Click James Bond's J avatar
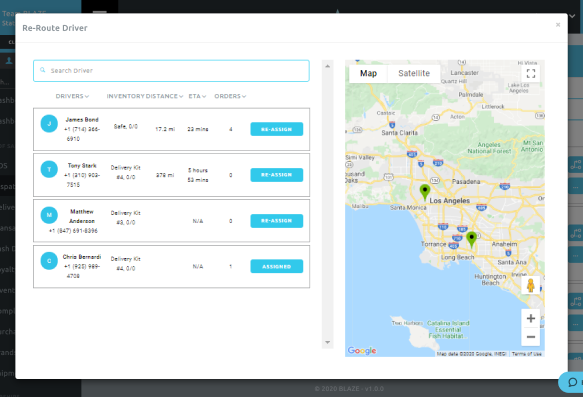The image size is (583, 397). [x=49, y=124]
